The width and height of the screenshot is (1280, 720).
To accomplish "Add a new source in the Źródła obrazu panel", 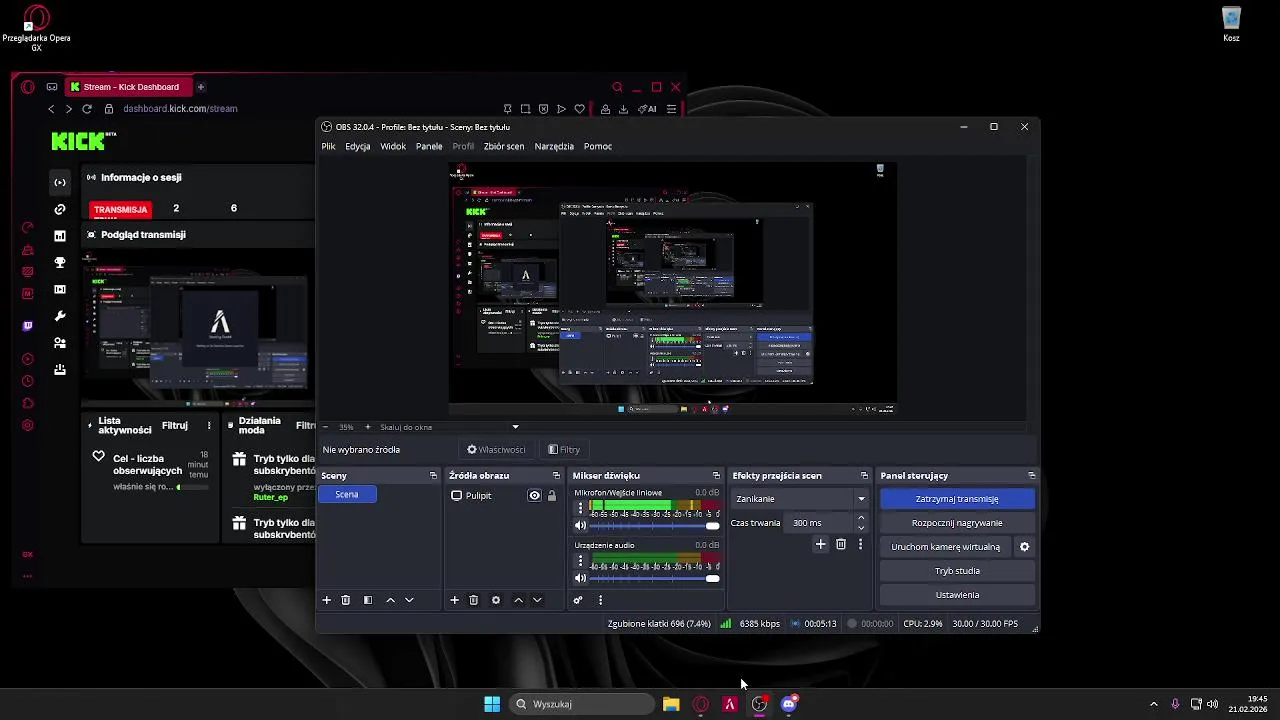I will click(x=454, y=600).
